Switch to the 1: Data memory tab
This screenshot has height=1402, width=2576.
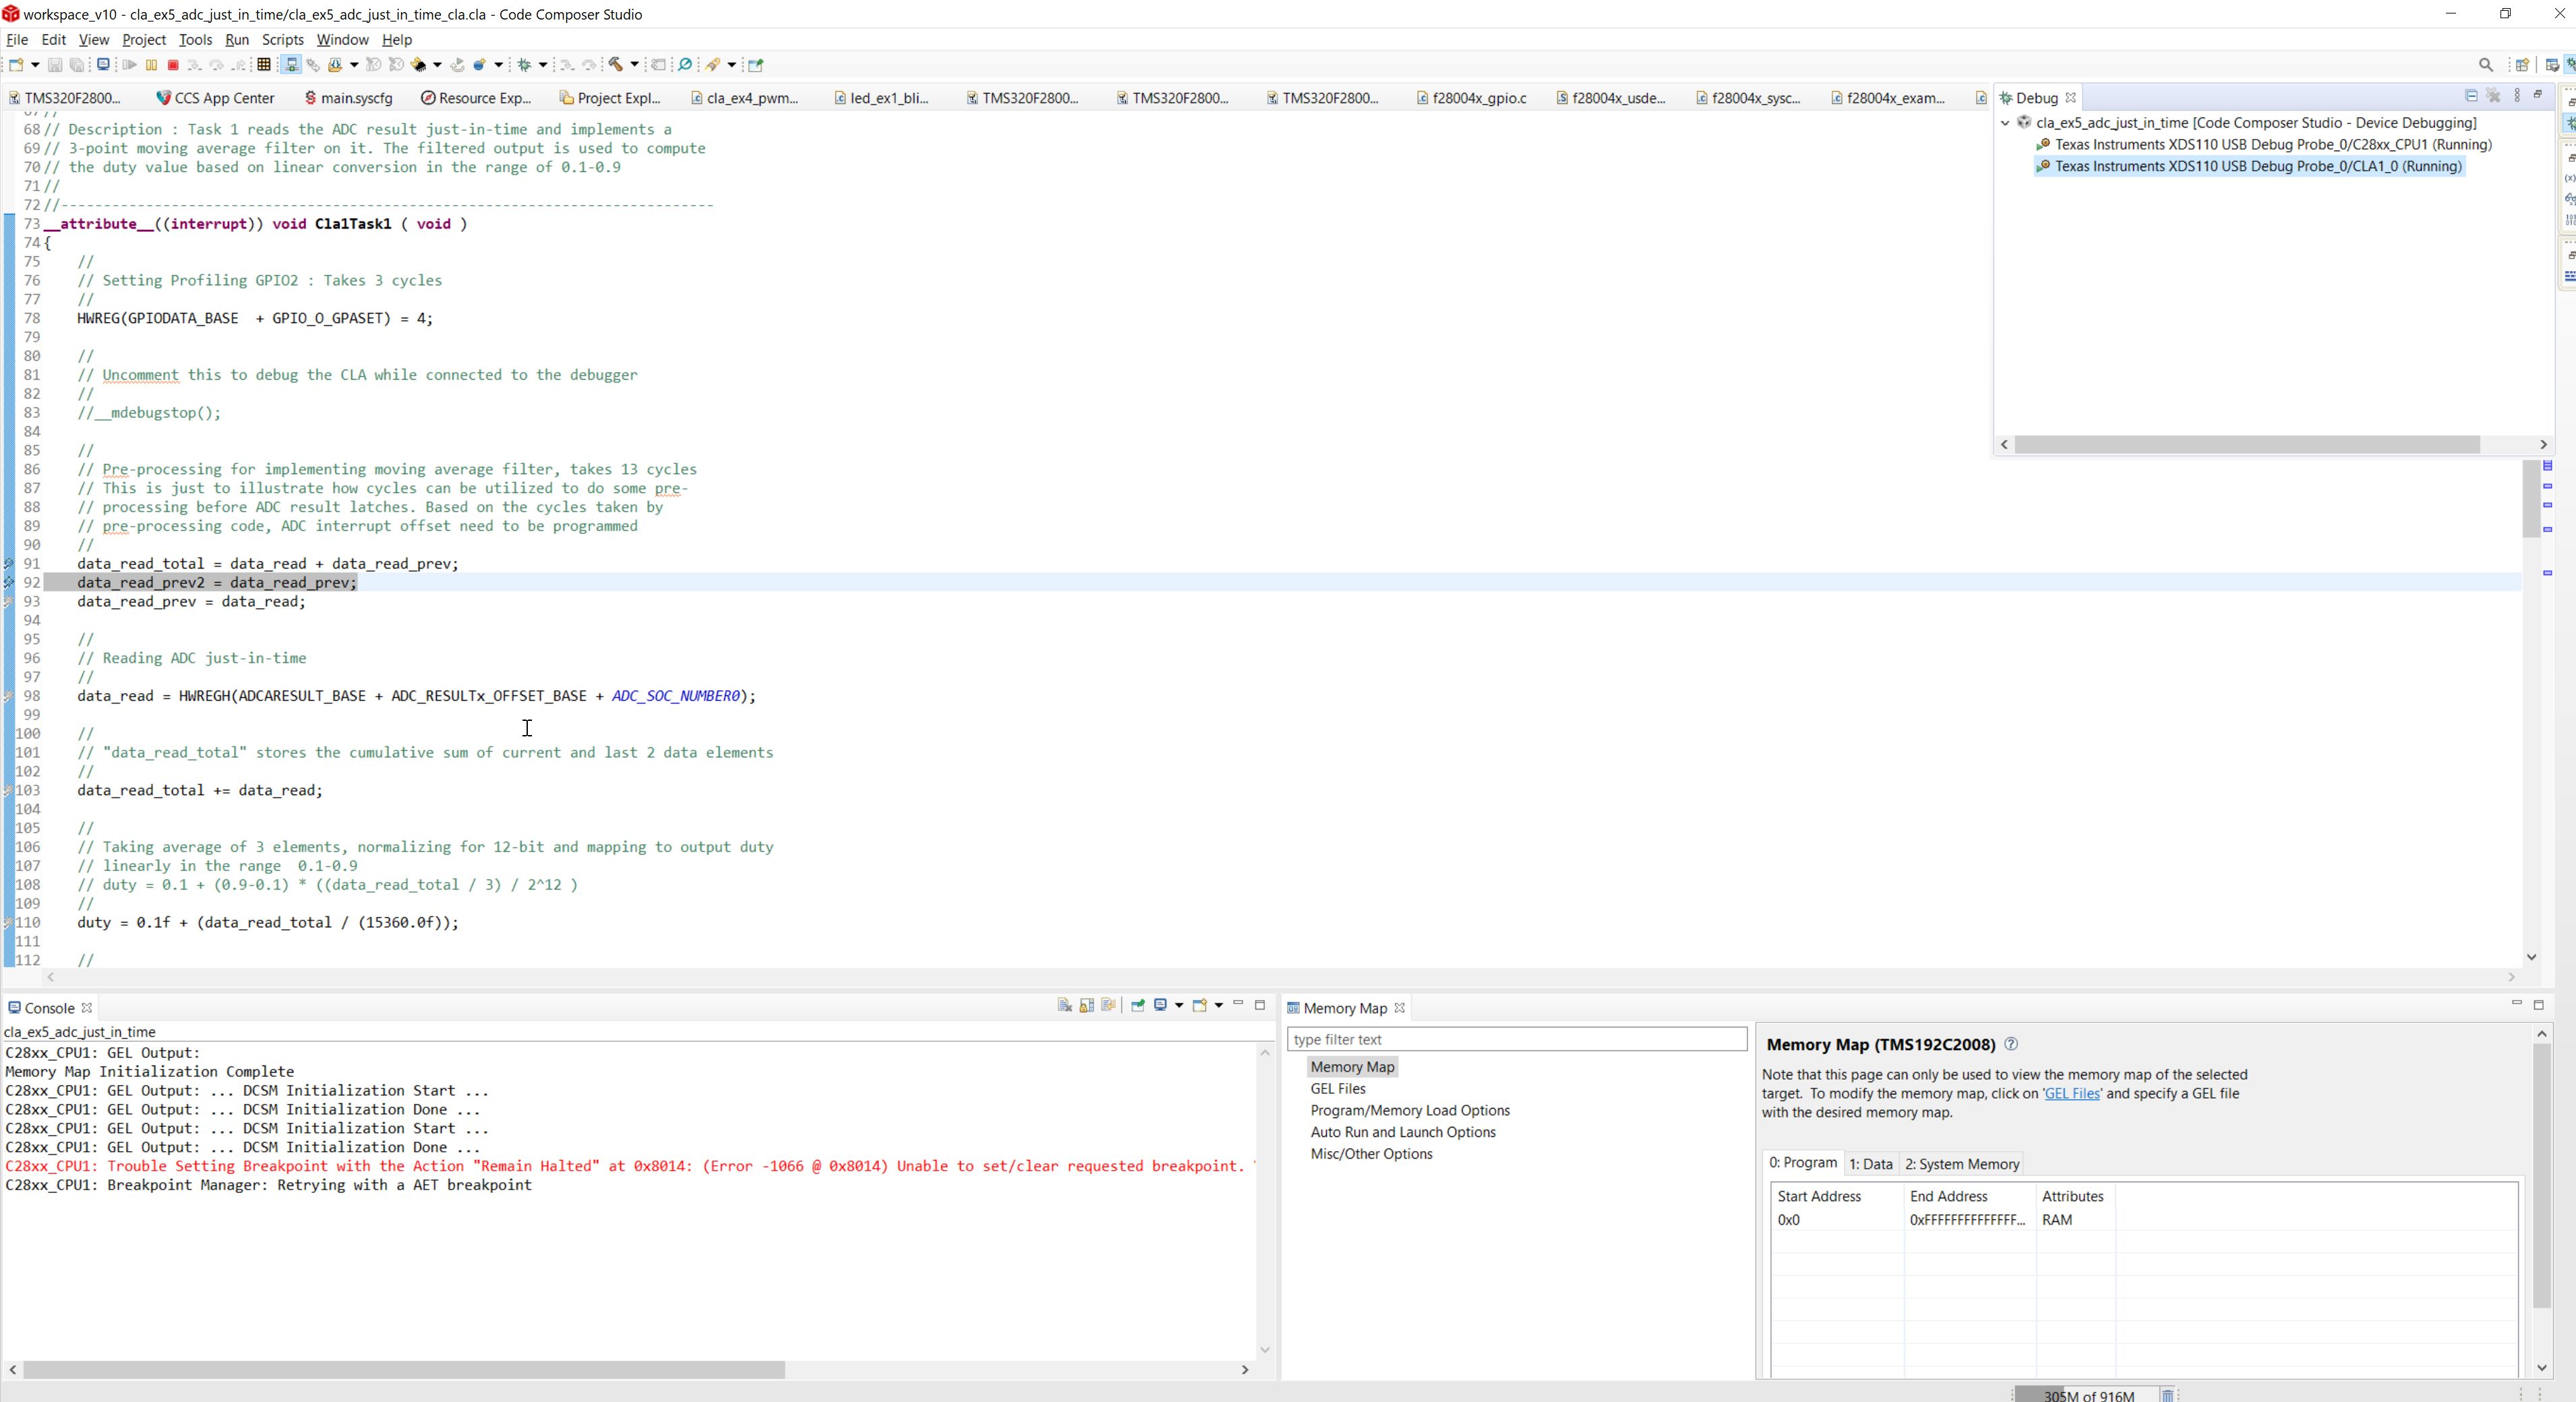click(1871, 1164)
